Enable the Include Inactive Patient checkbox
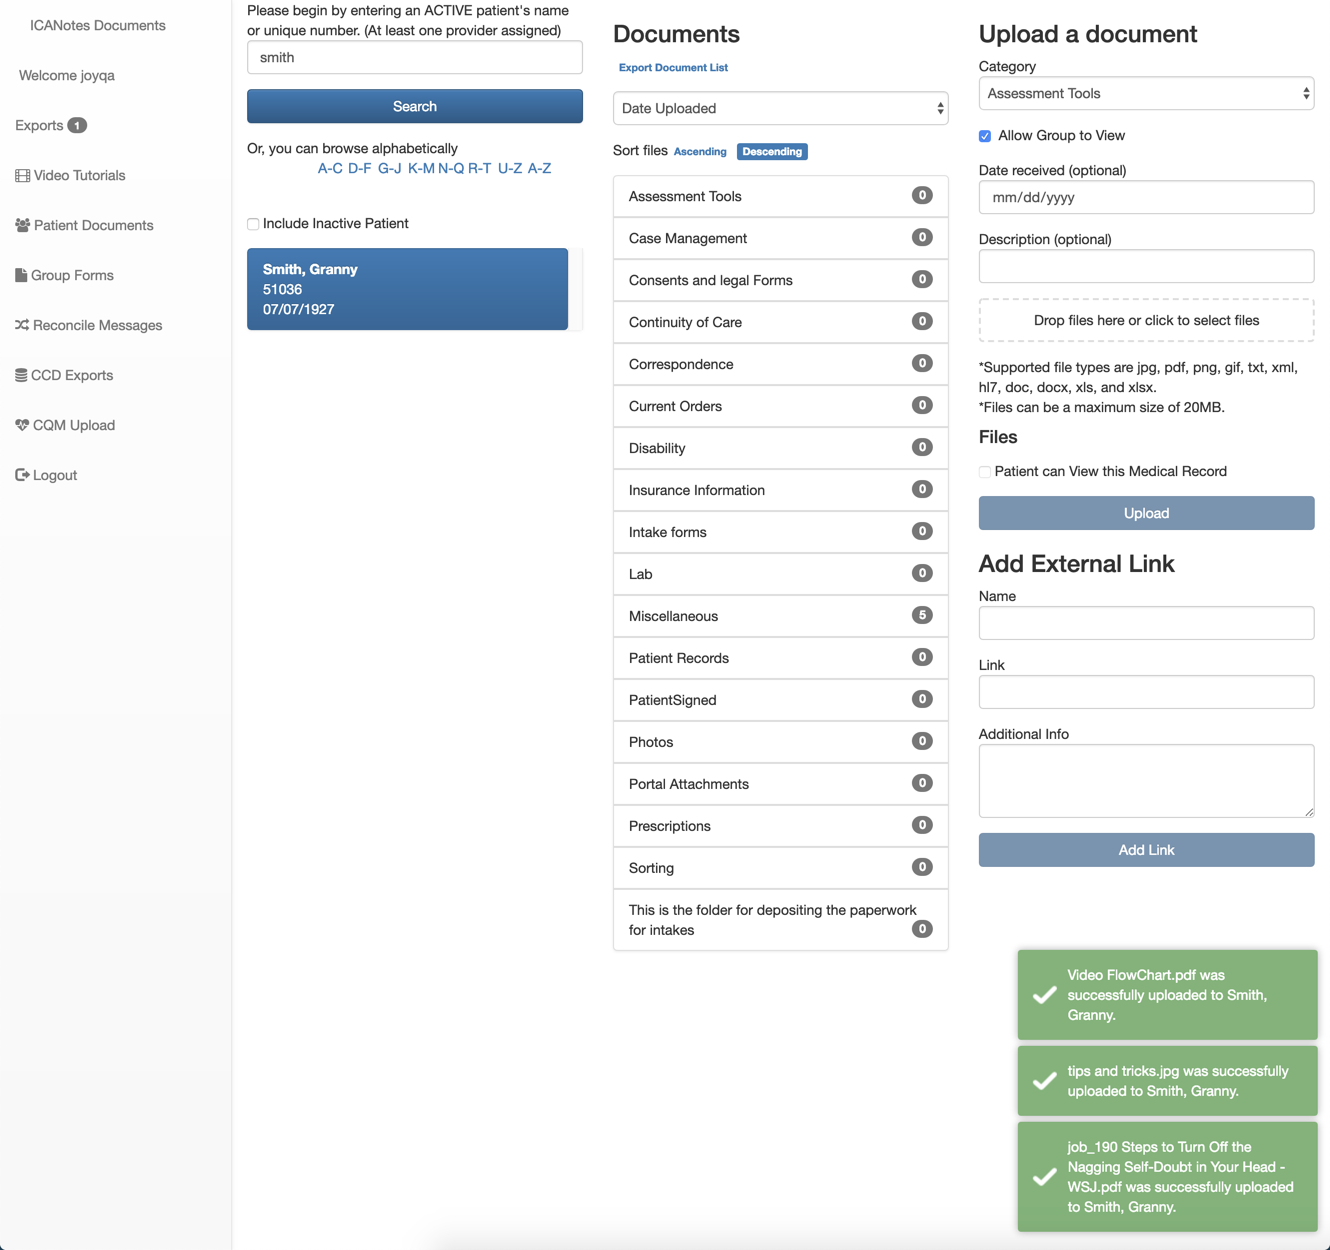The width and height of the screenshot is (1330, 1250). (253, 224)
